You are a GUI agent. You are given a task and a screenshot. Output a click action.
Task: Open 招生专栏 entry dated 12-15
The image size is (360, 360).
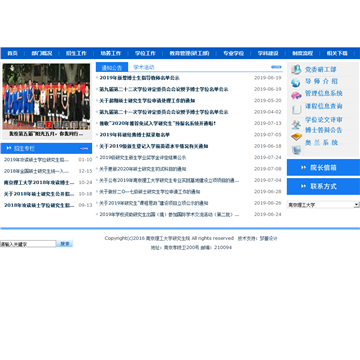36,171
